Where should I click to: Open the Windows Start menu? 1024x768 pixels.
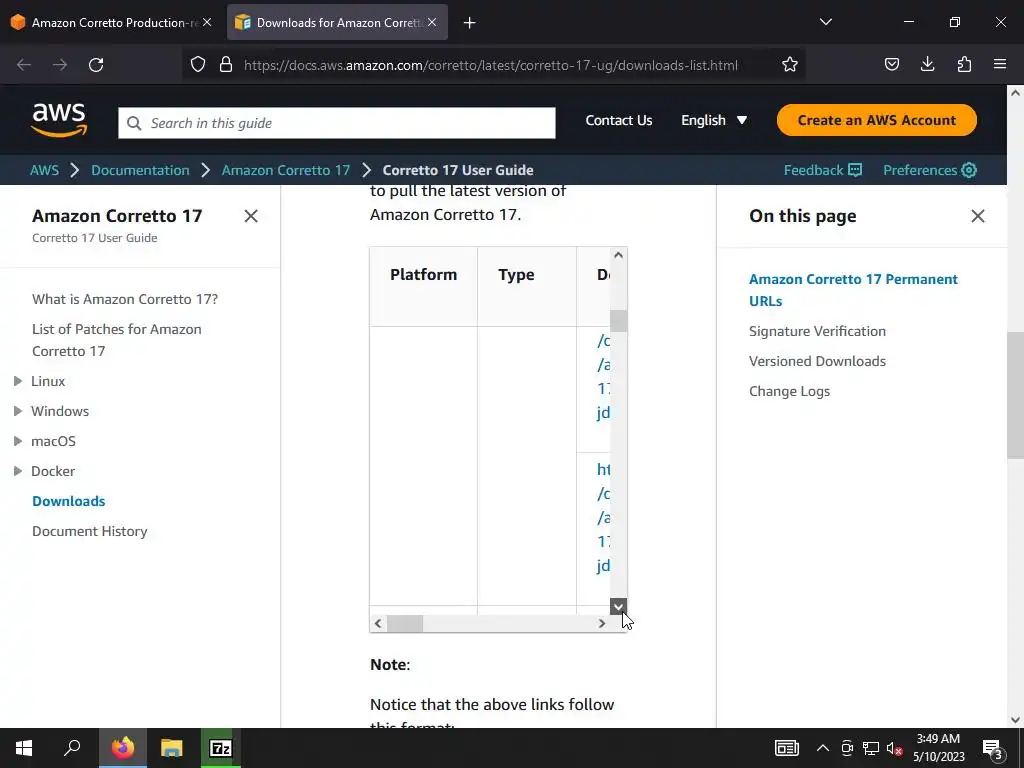[x=24, y=748]
